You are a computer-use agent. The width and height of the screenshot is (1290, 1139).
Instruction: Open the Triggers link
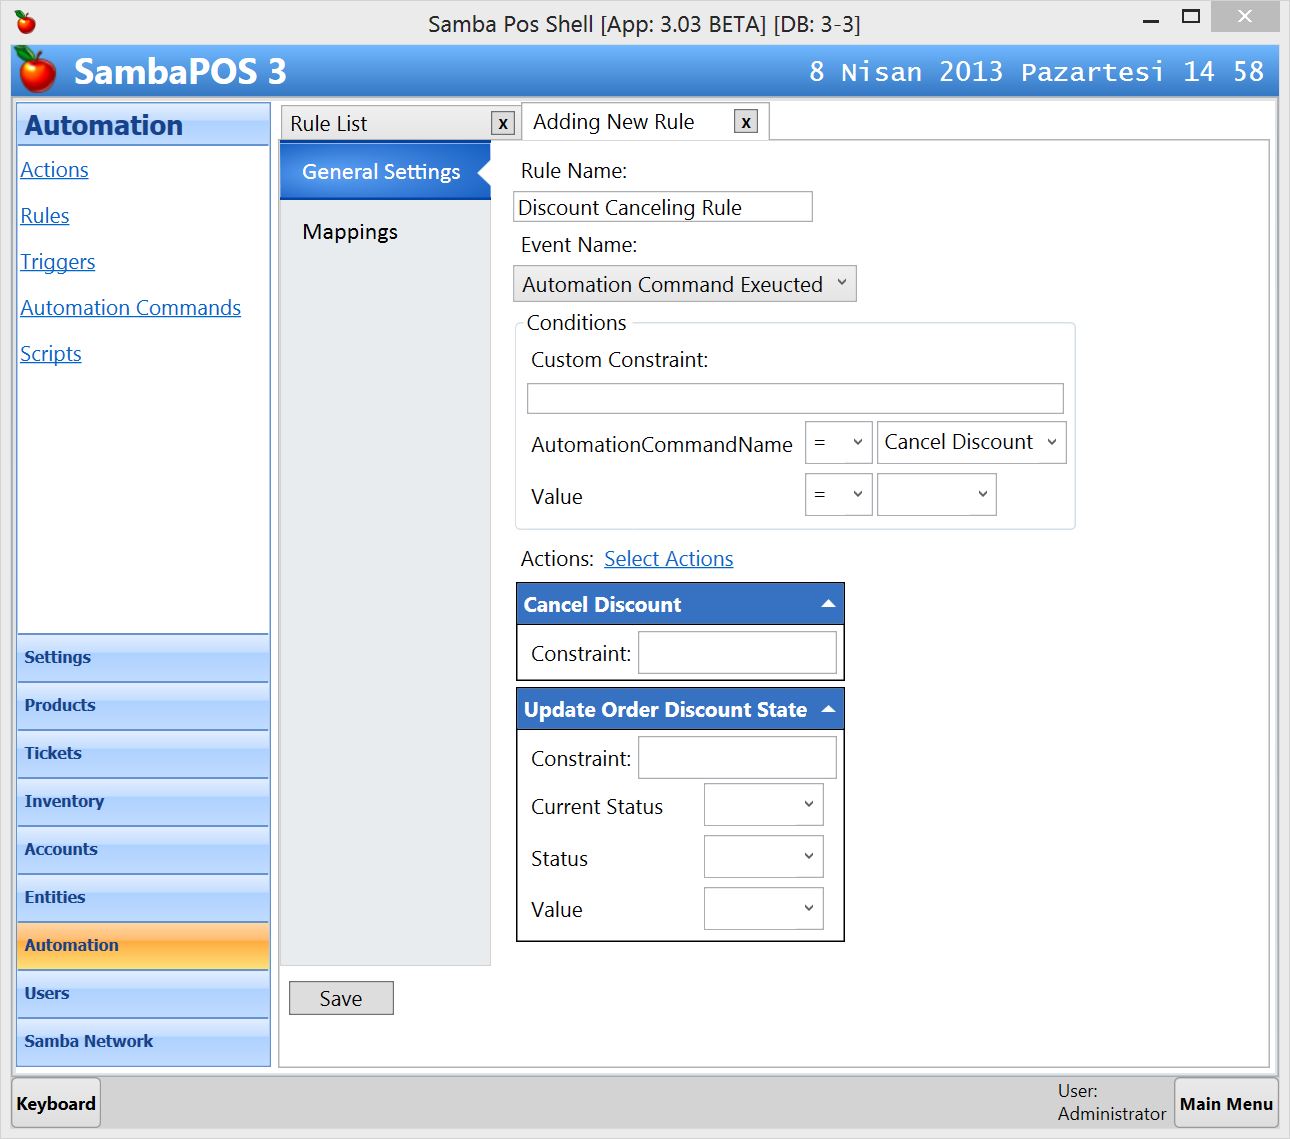click(58, 262)
